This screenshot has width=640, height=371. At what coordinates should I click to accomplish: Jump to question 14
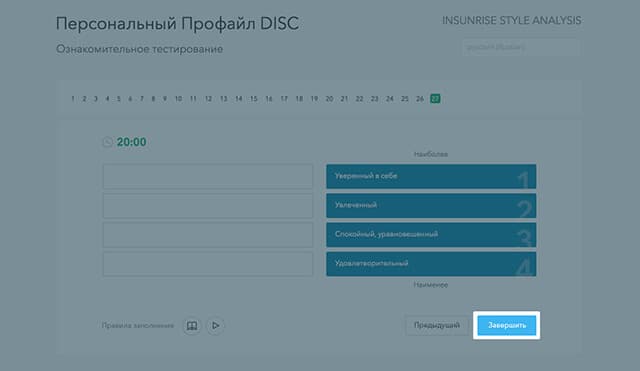click(x=239, y=99)
